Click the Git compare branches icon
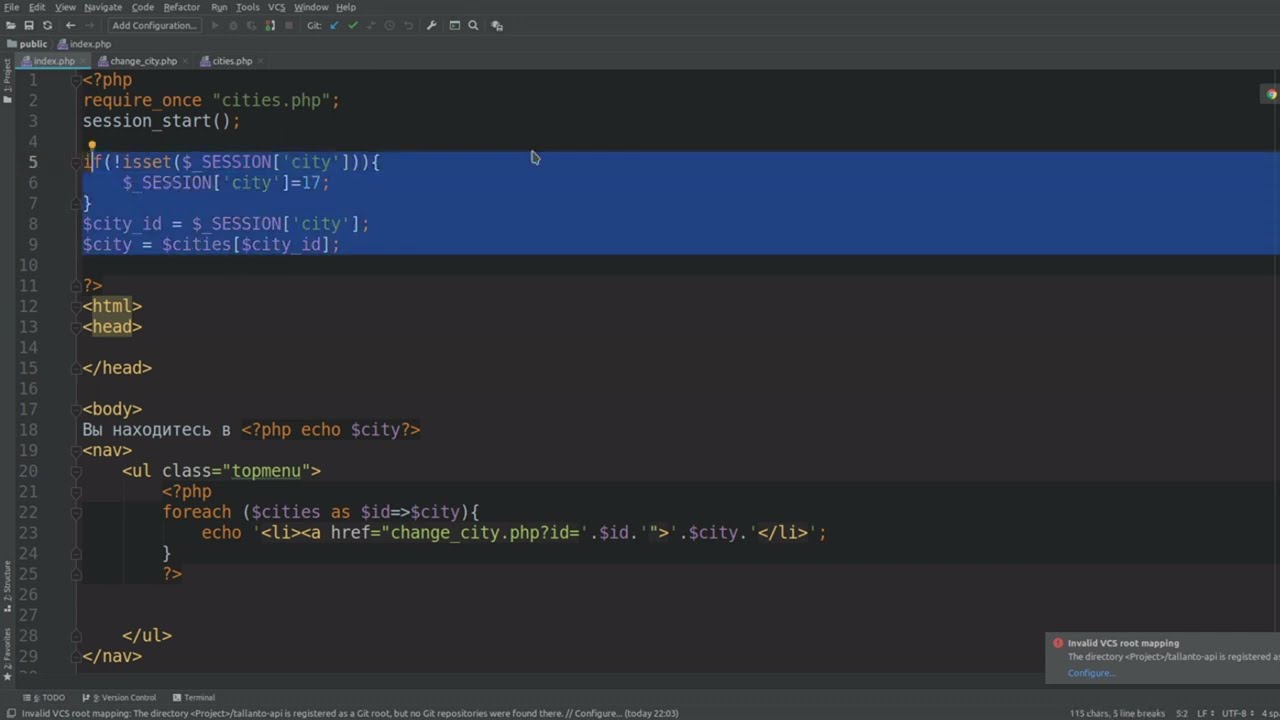The width and height of the screenshot is (1280, 720). 371,25
